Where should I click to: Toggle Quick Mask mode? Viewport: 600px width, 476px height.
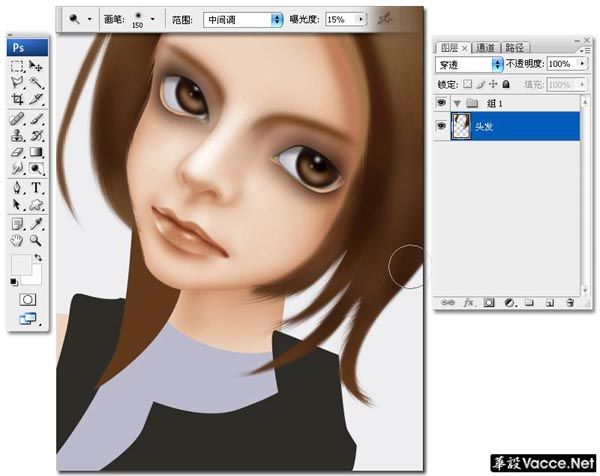click(28, 300)
